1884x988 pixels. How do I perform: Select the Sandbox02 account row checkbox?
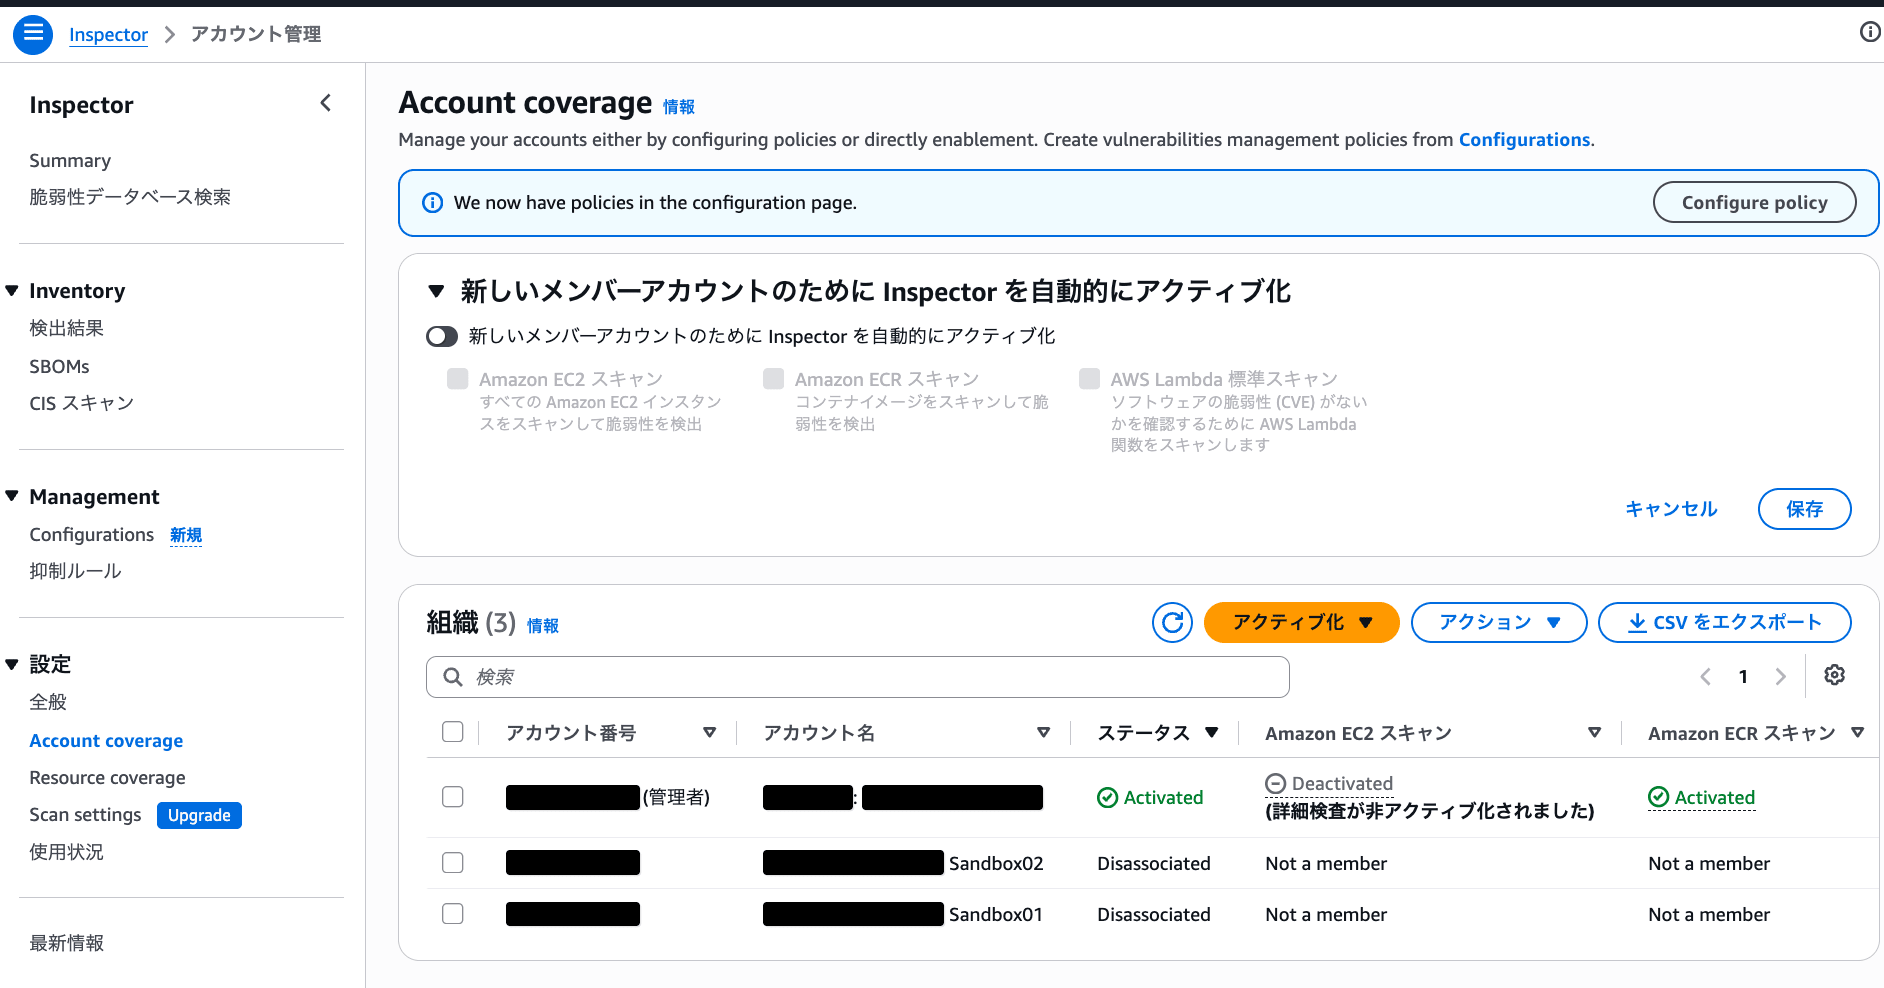(453, 863)
